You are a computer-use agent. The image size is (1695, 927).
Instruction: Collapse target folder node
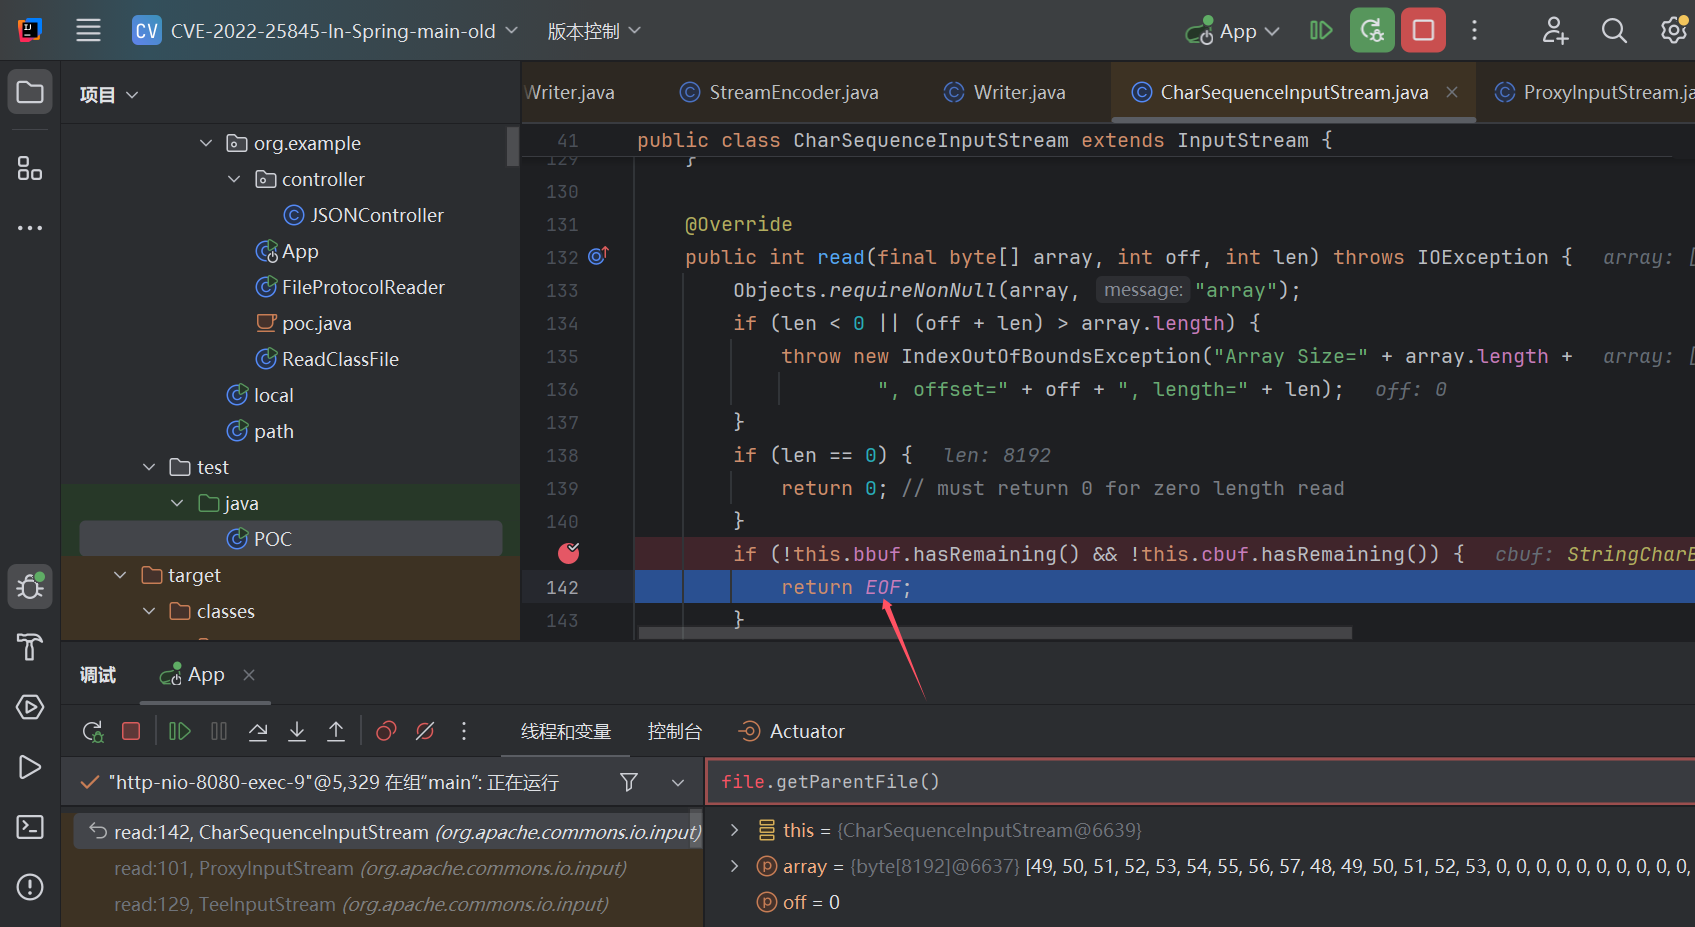(x=120, y=575)
